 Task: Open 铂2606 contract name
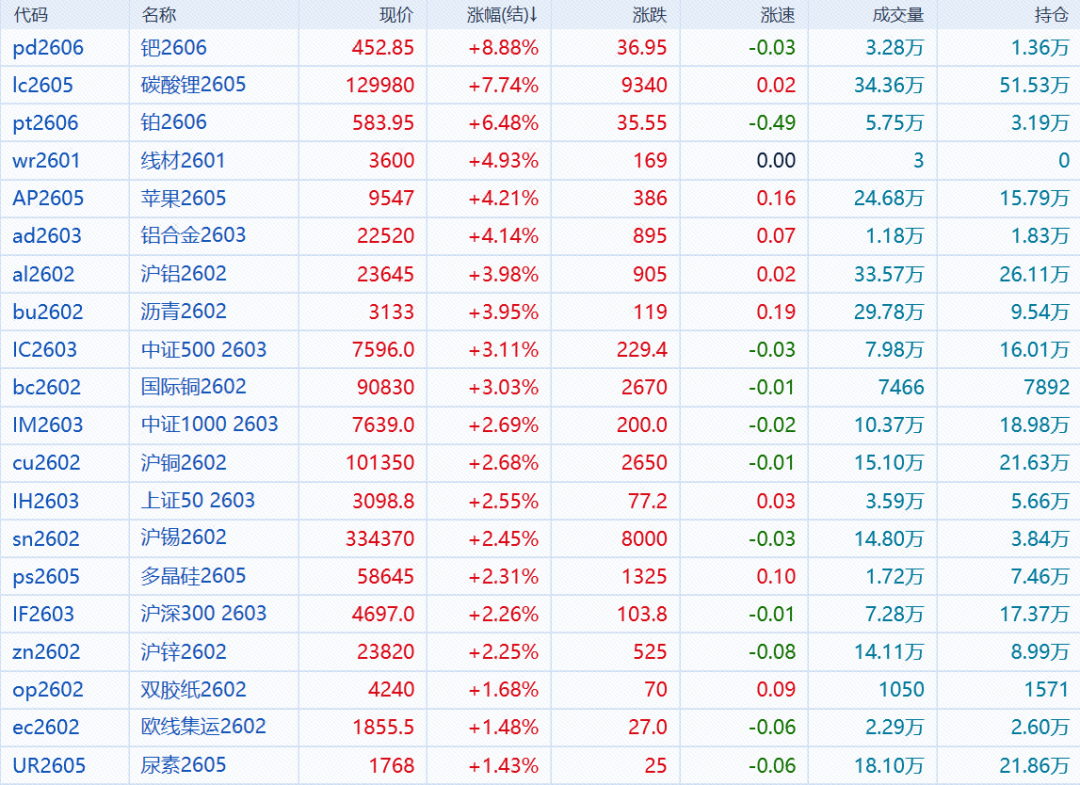174,123
